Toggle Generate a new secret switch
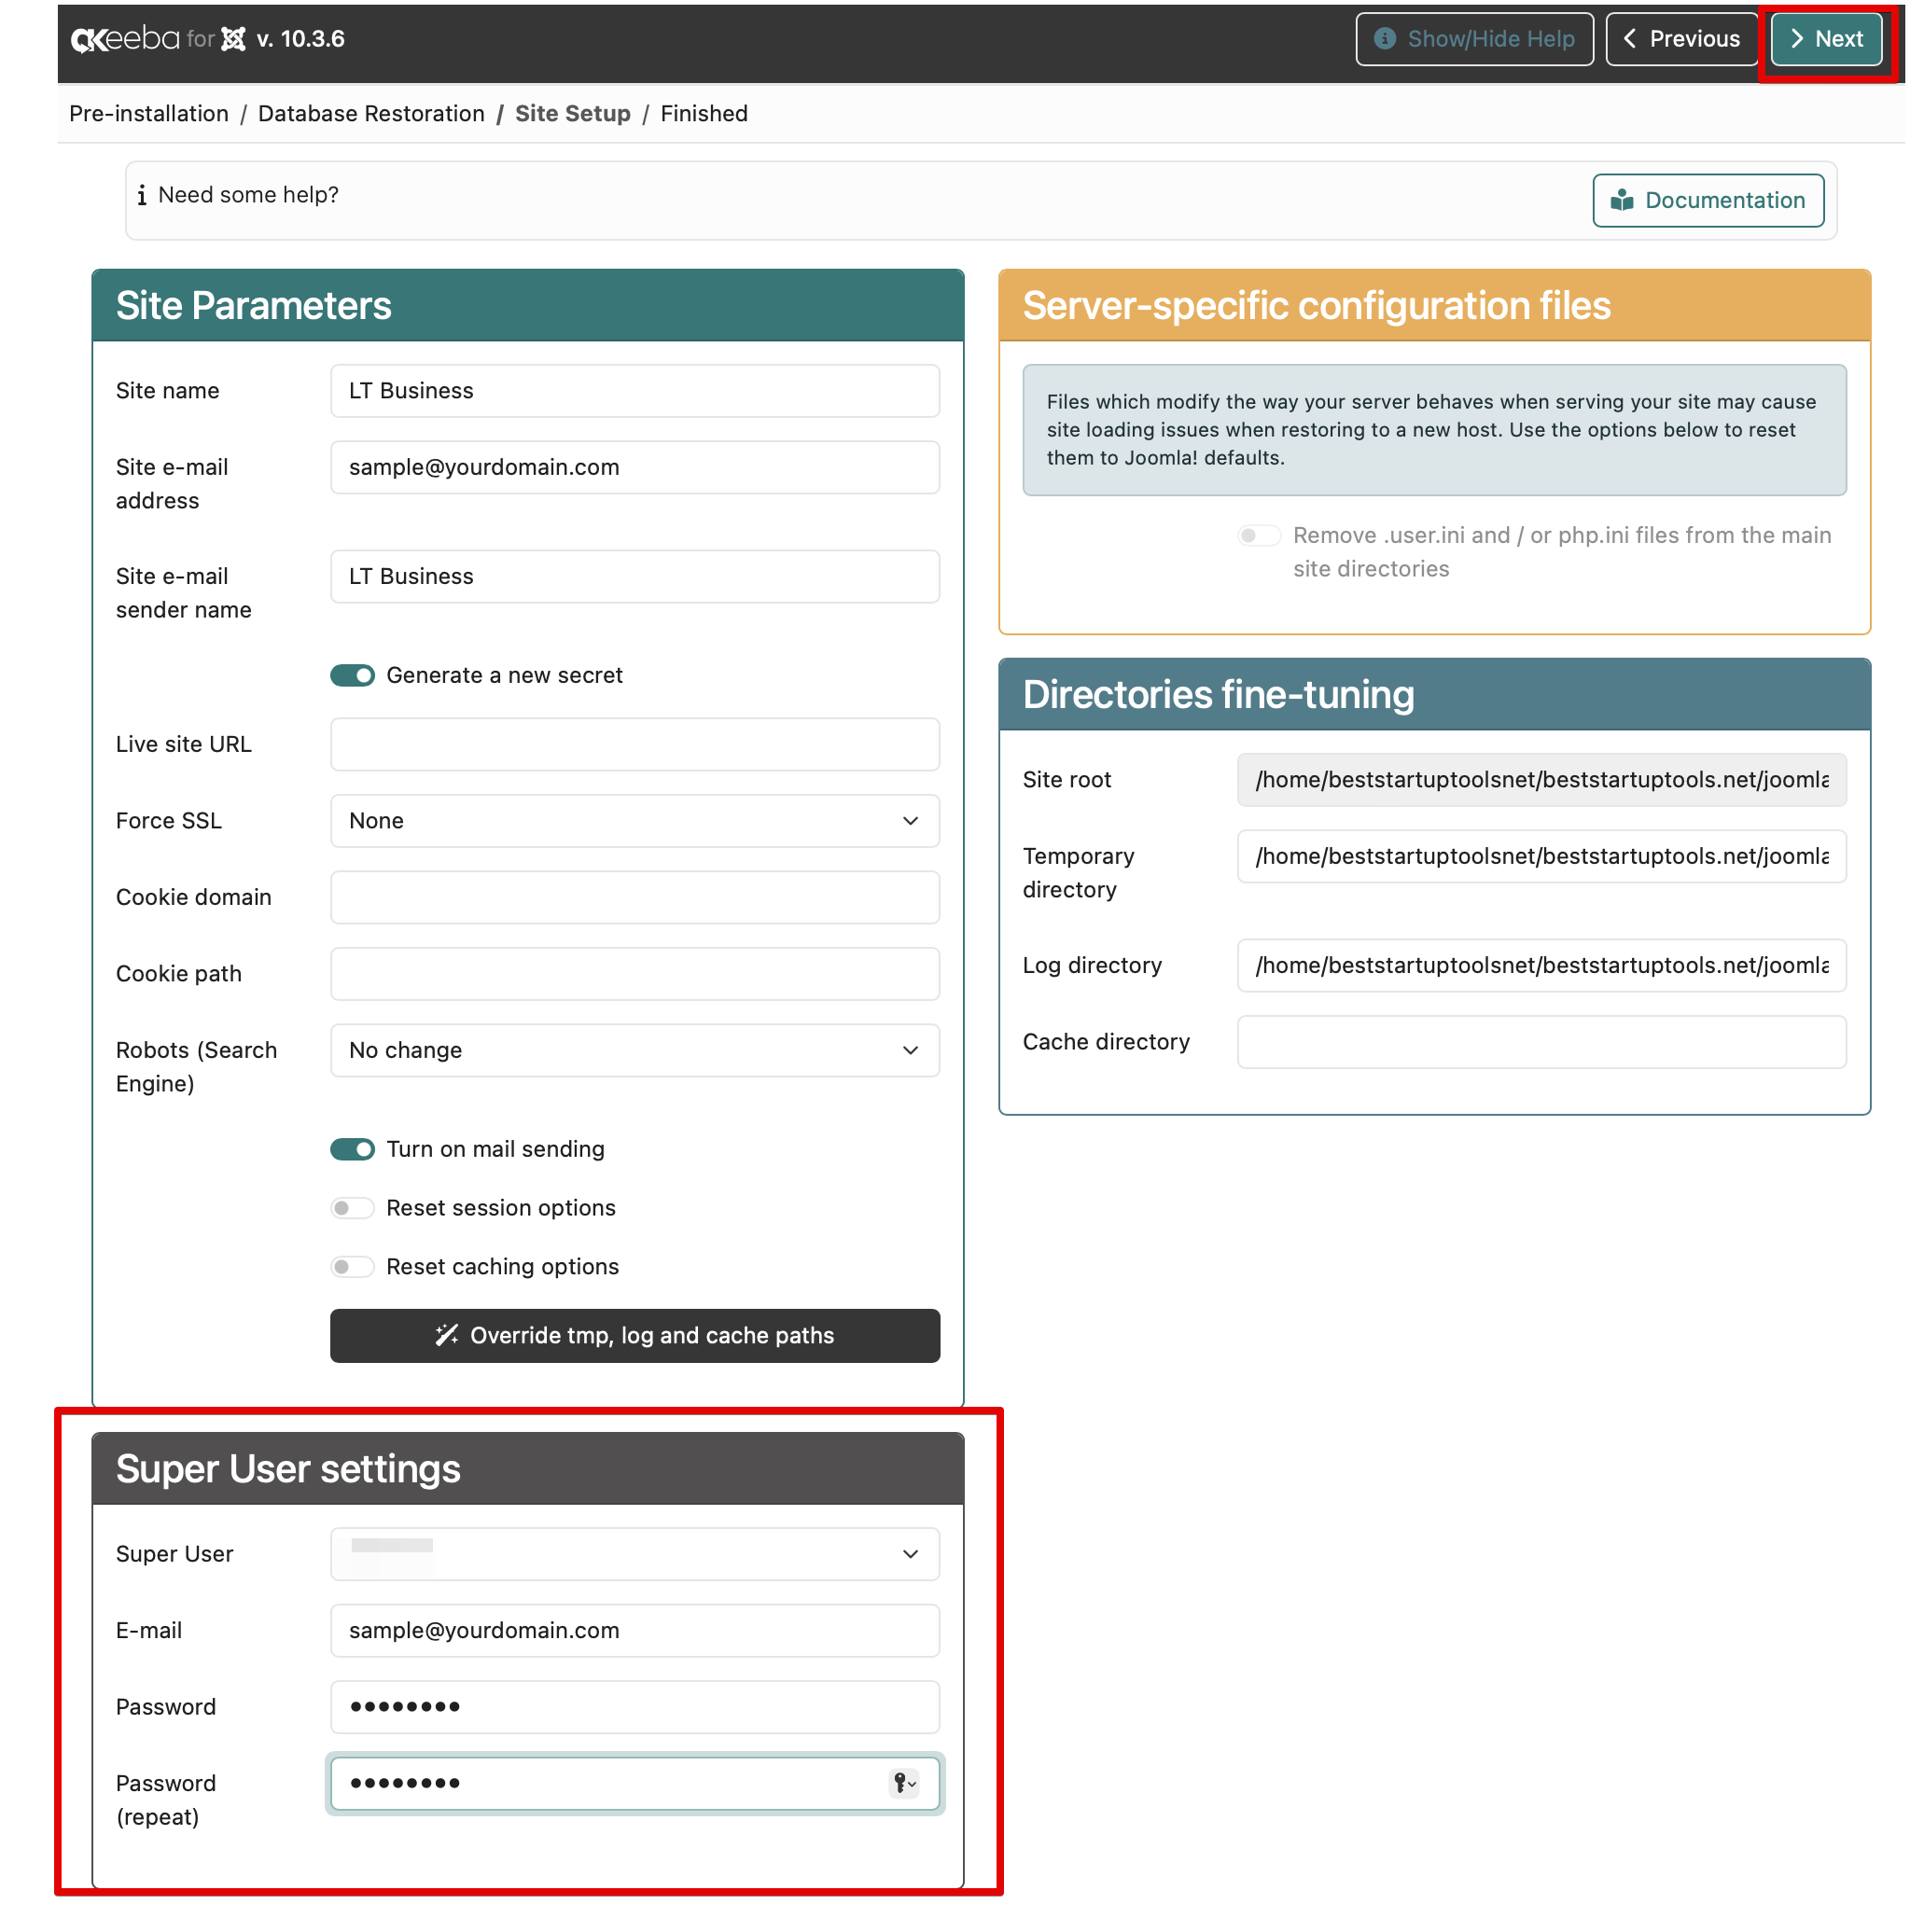This screenshot has height=1932, width=1924. click(352, 675)
